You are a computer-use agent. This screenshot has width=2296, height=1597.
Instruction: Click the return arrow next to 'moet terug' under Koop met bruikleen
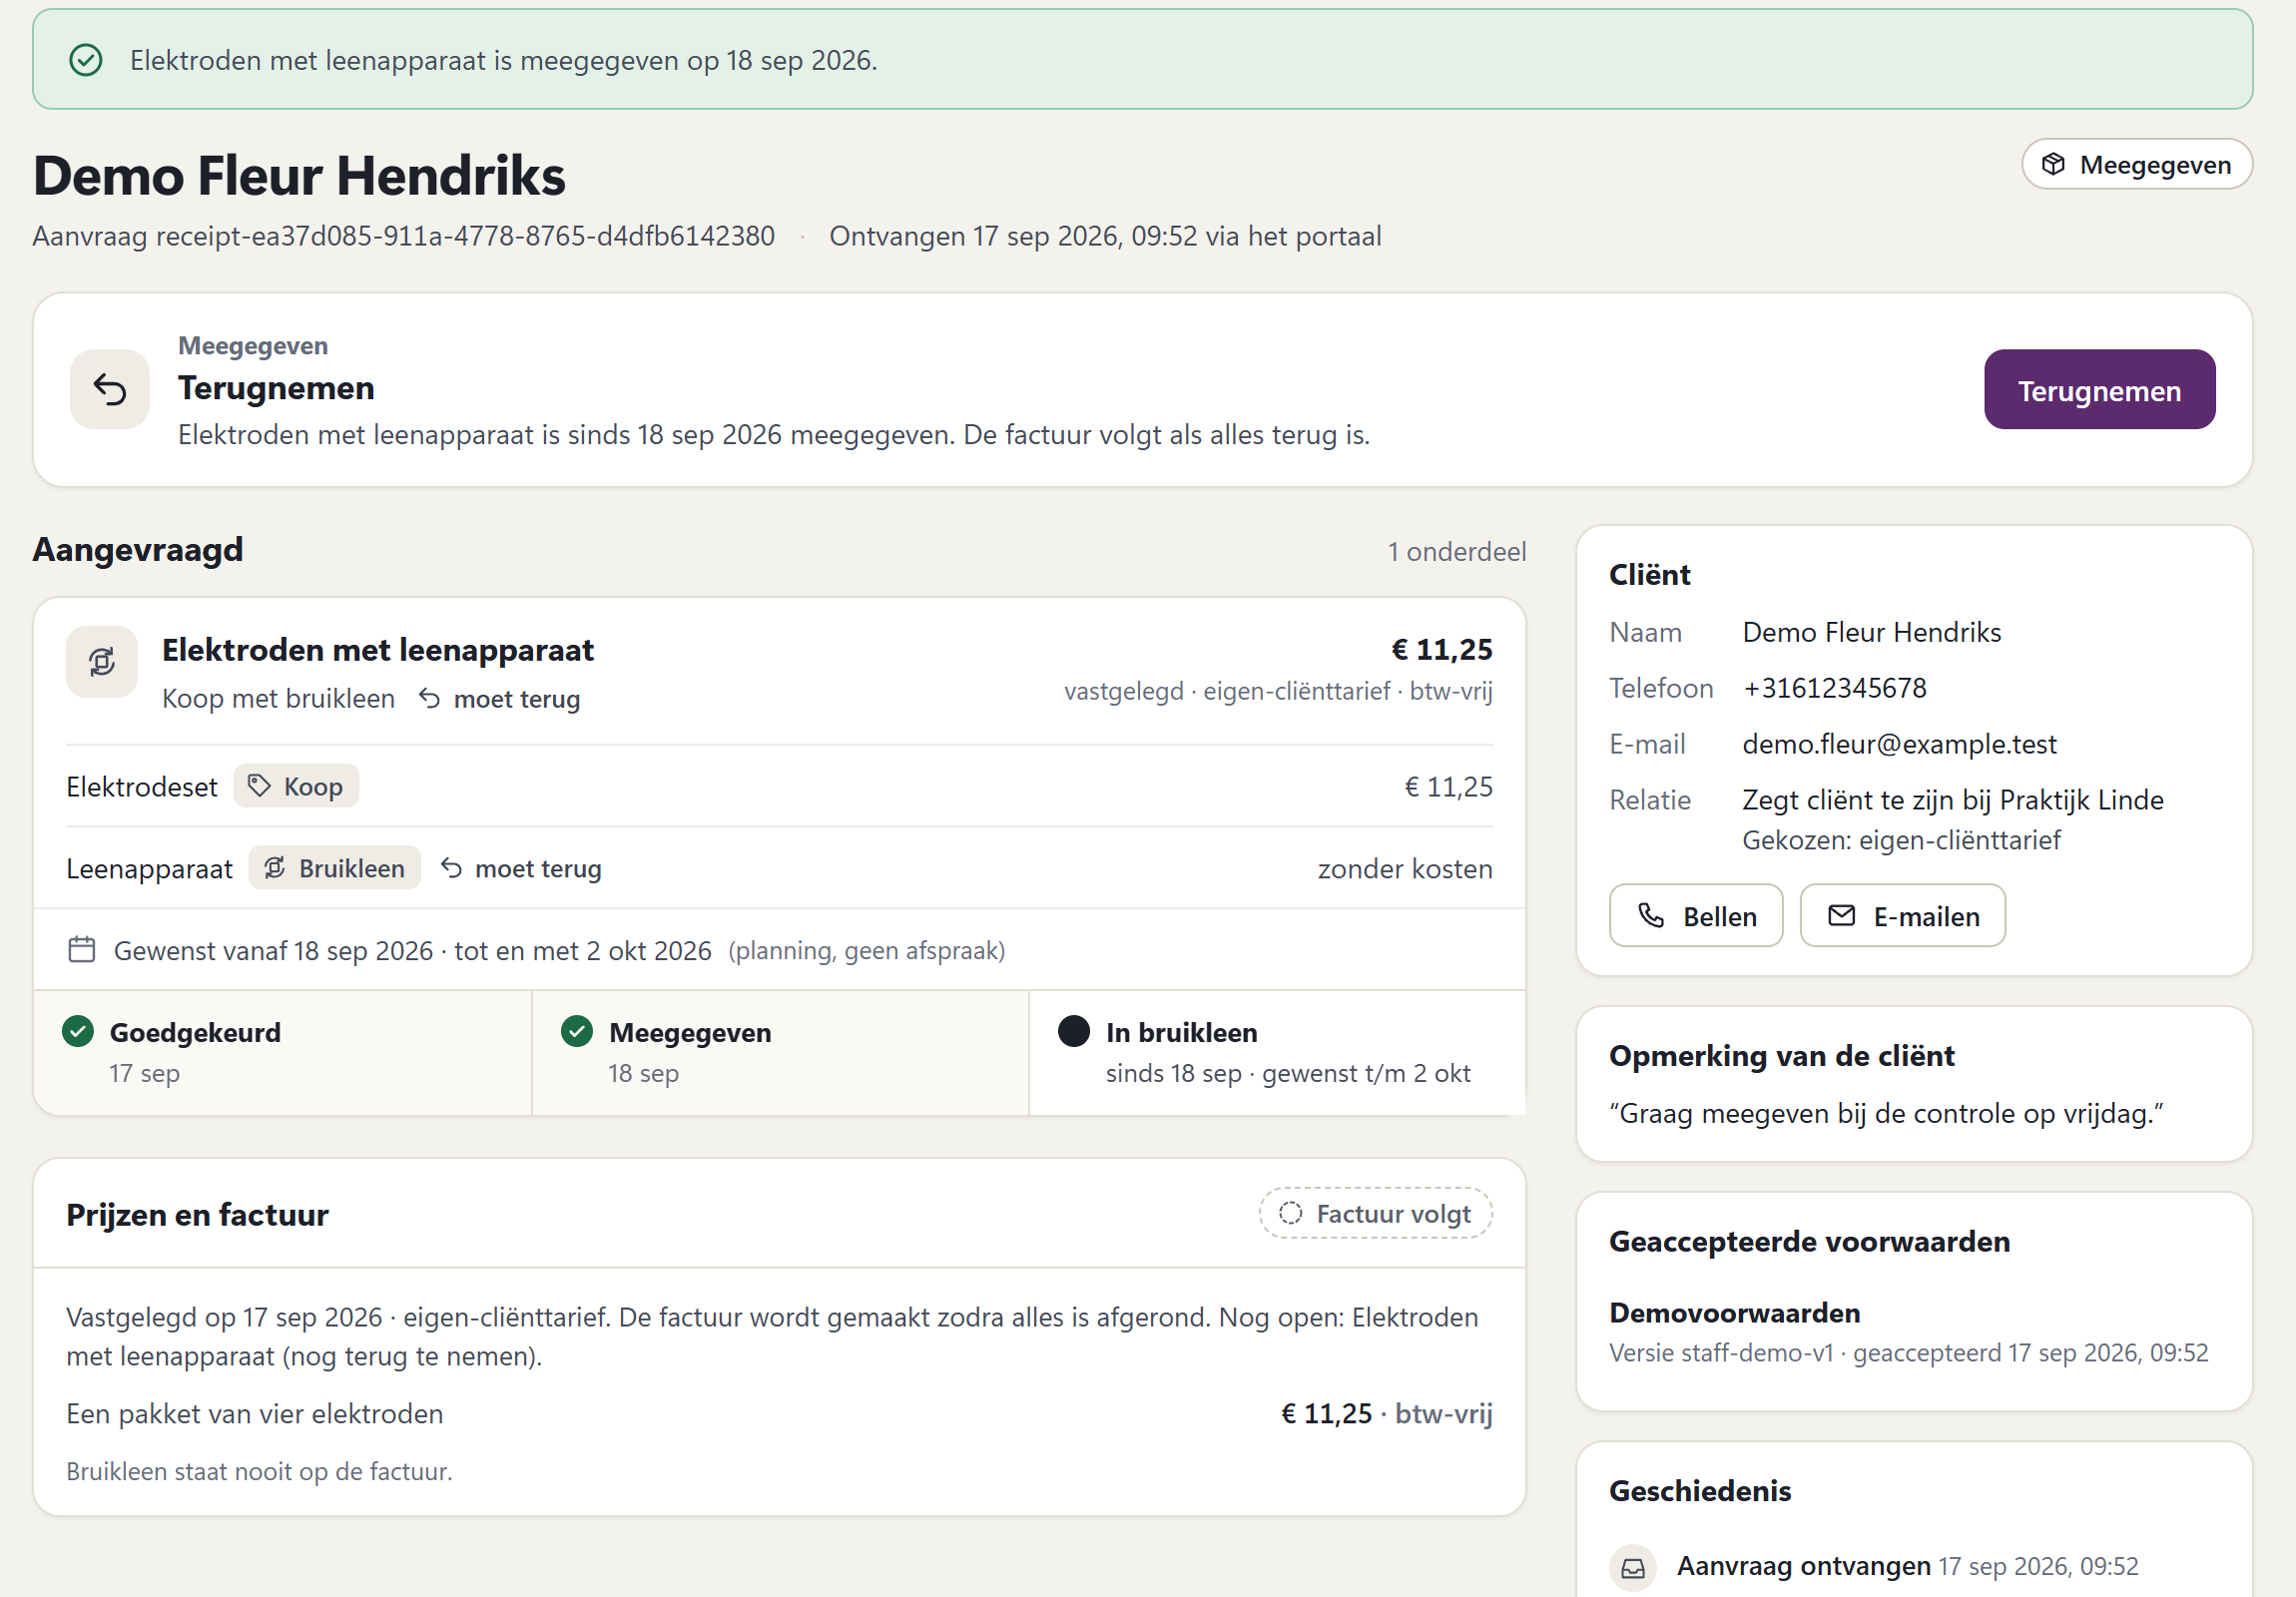(x=429, y=698)
